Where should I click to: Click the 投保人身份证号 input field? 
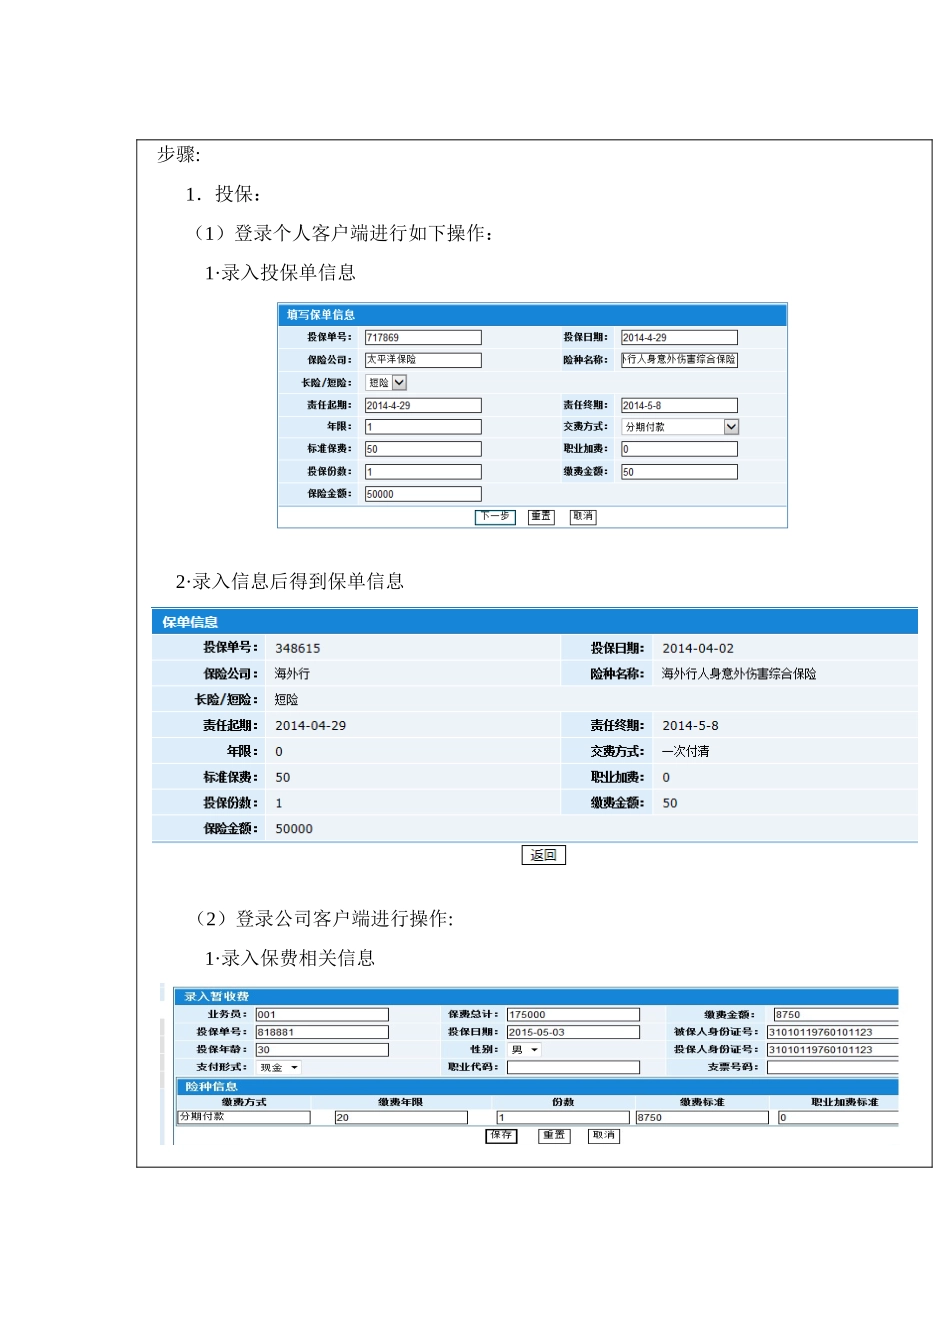(x=833, y=1049)
